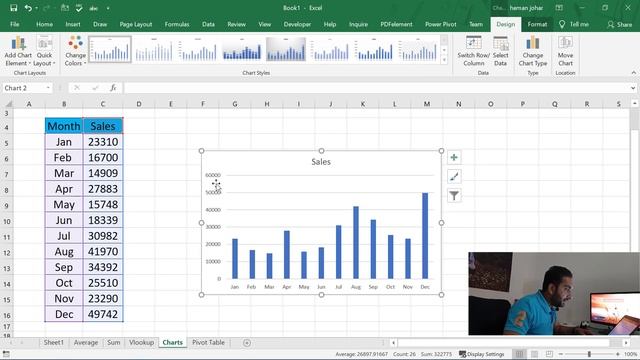Click the Move Chart button

click(565, 51)
